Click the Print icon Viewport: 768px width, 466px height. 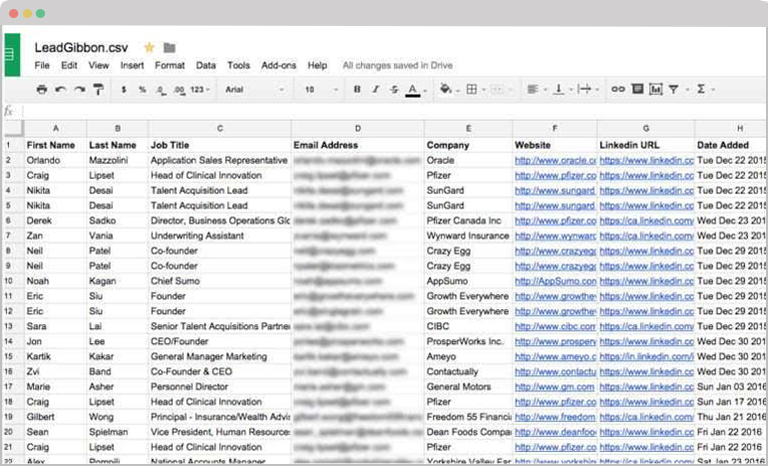pos(42,89)
